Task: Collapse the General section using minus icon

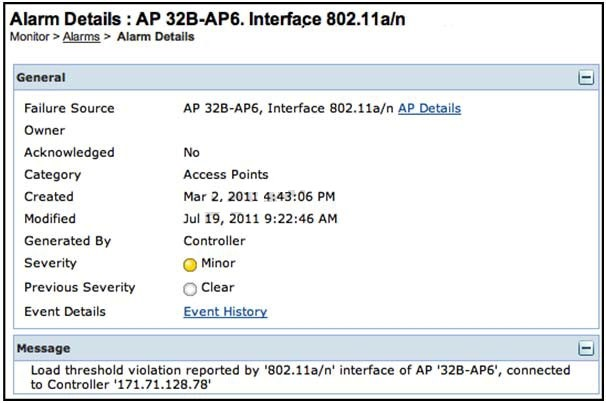Action: click(585, 78)
